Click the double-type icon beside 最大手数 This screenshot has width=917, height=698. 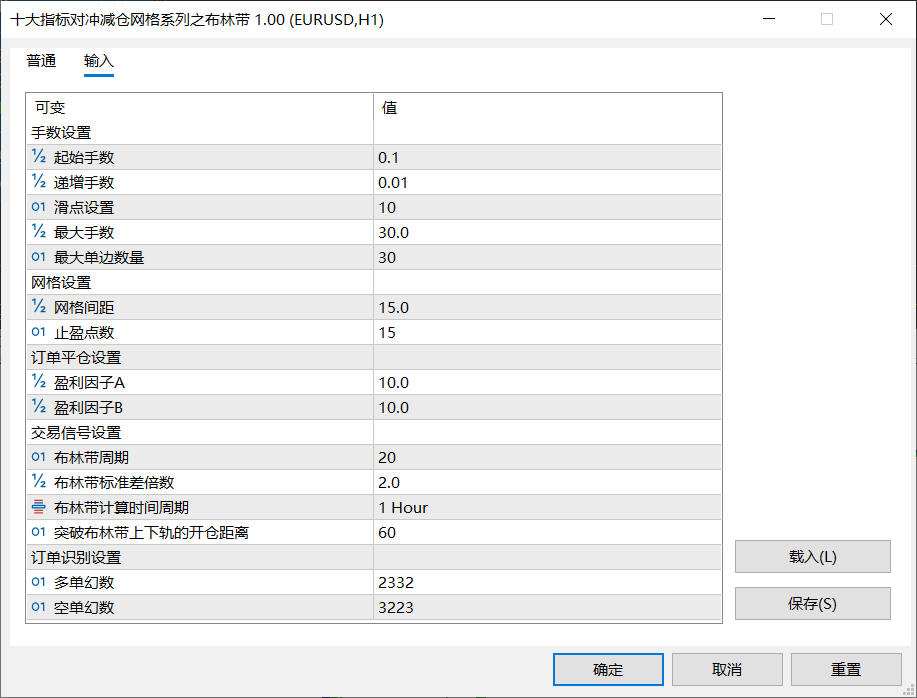tap(39, 232)
